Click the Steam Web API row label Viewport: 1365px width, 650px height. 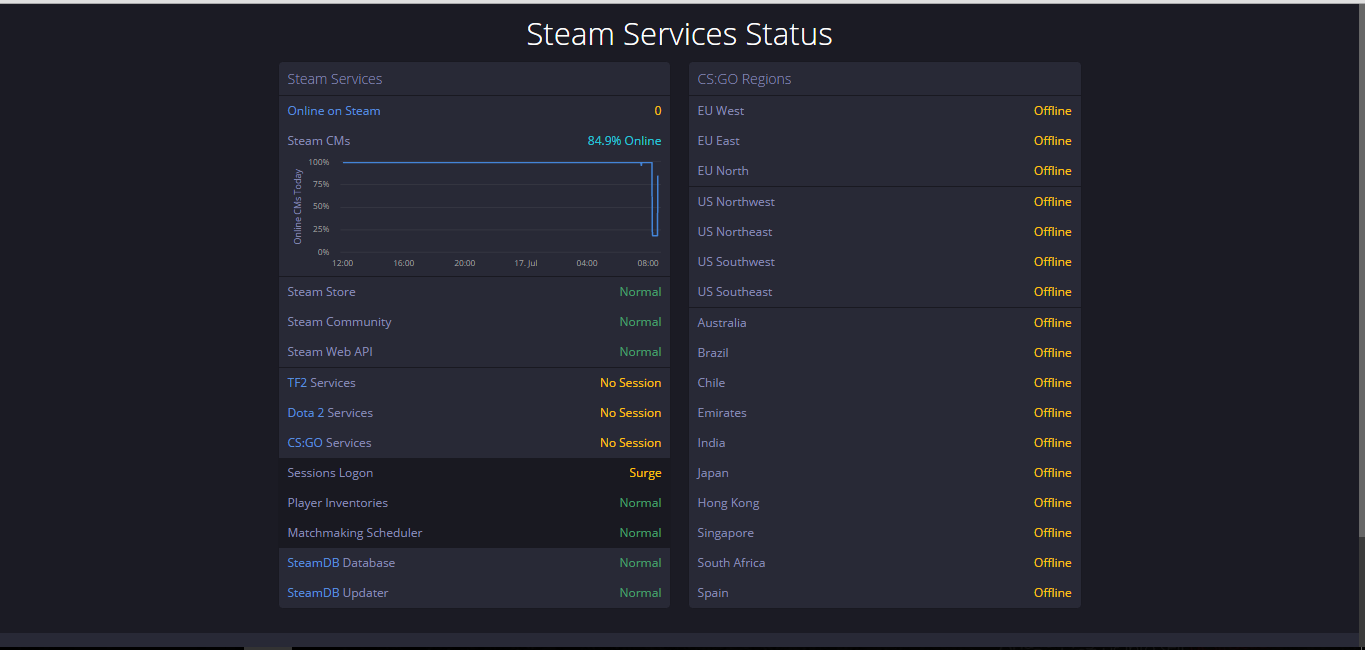click(x=330, y=352)
